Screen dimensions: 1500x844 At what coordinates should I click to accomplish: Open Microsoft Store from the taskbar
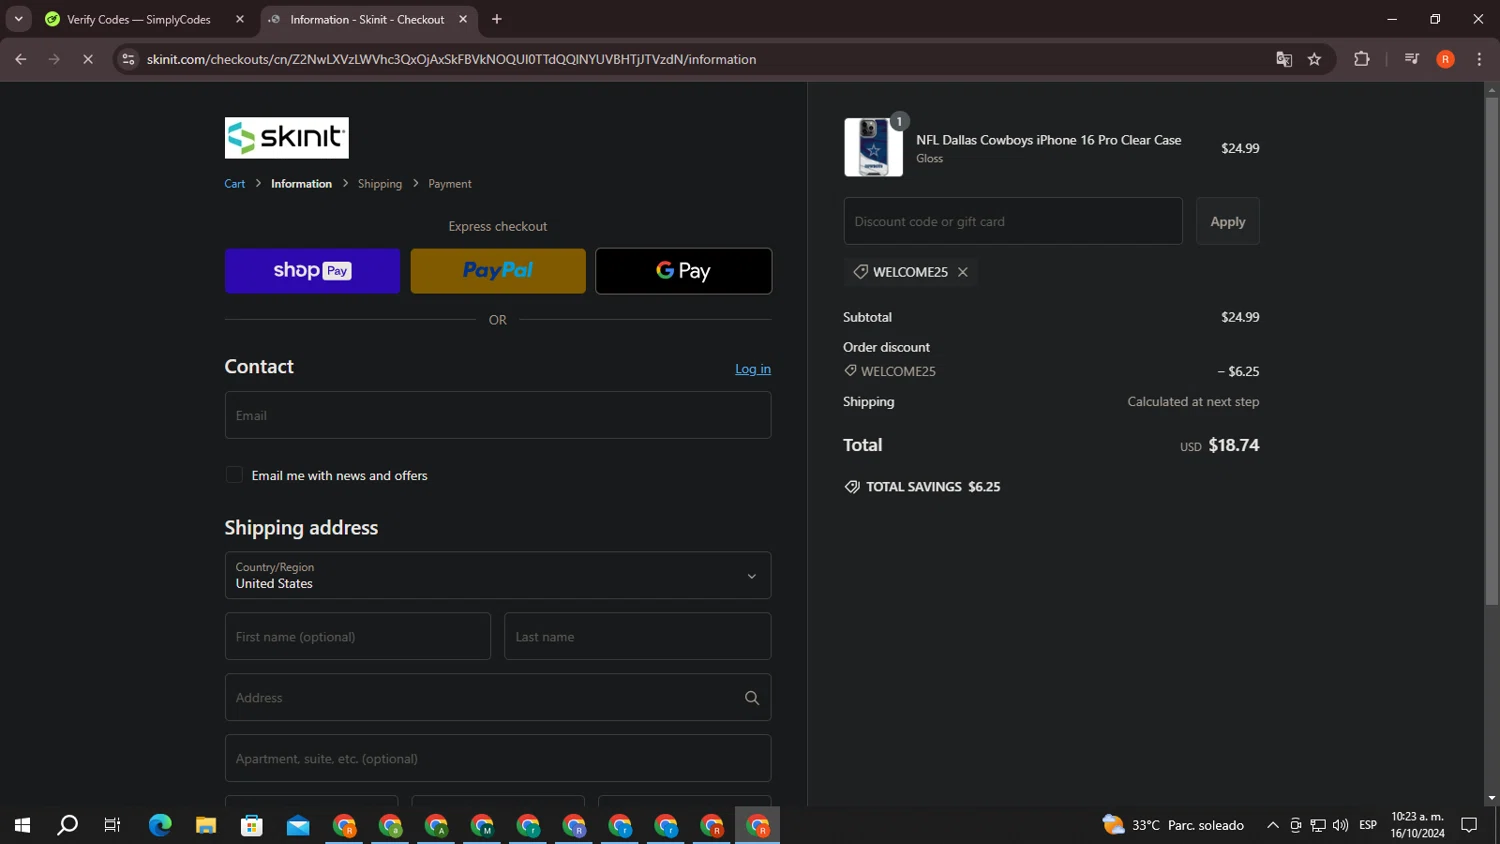pyautogui.click(x=252, y=825)
